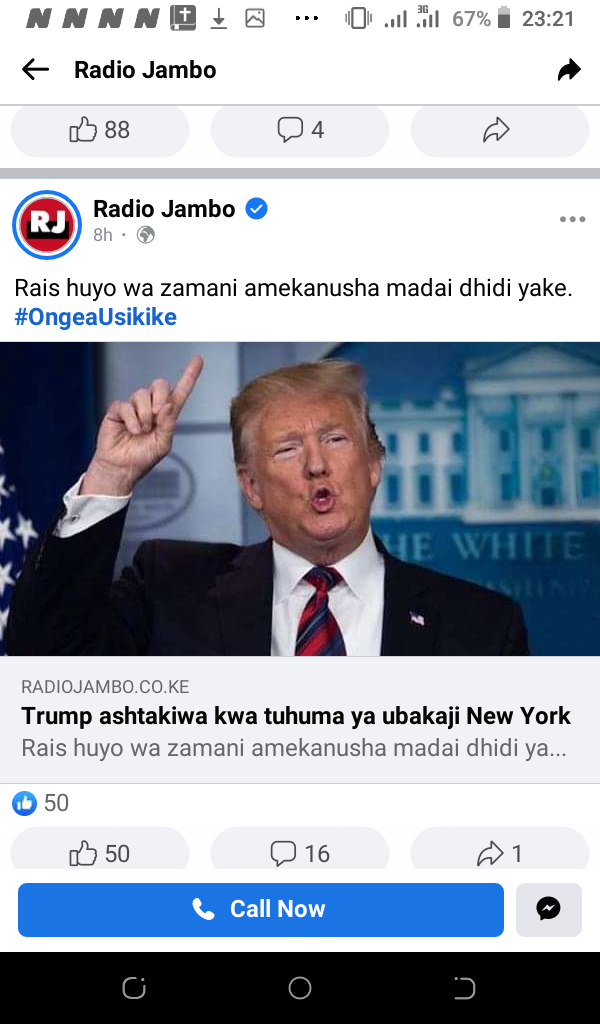Like the Trump article post with 50 likes
The image size is (600, 1024).
[100, 853]
